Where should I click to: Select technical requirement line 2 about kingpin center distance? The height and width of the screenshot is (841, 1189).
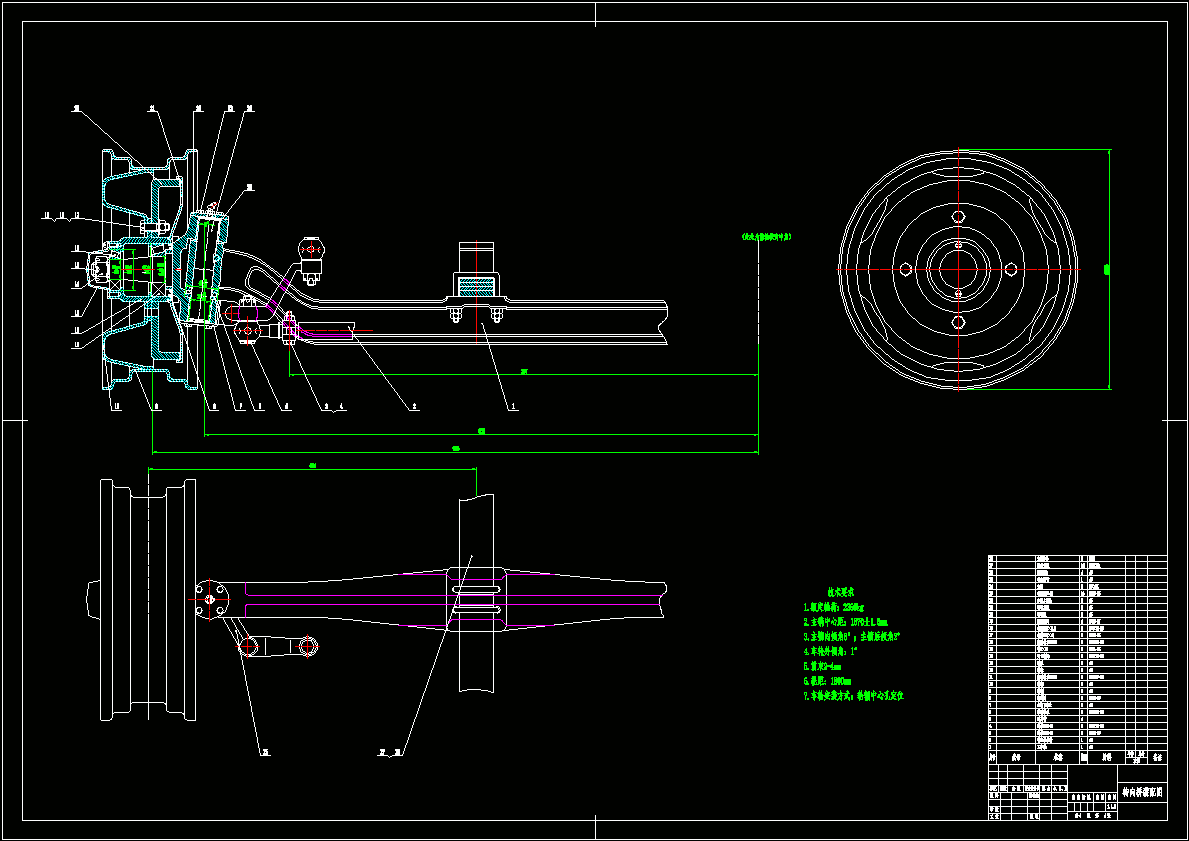[x=845, y=622]
